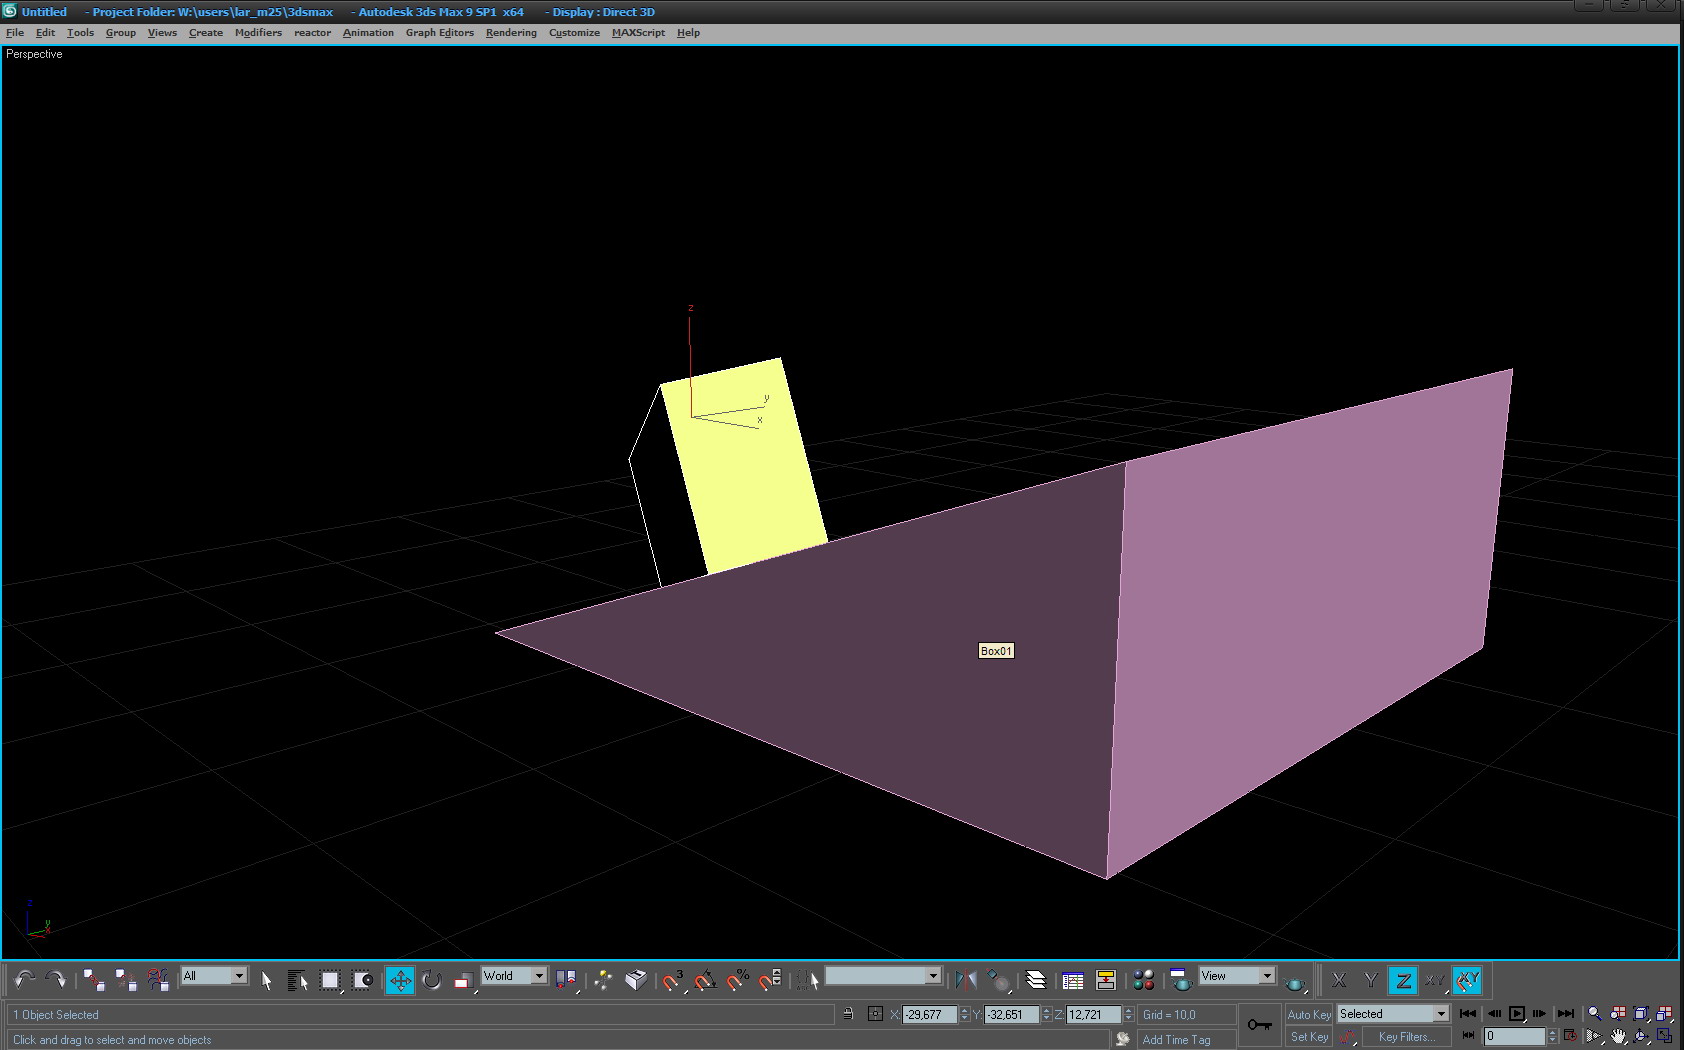Viewport: 1684px width, 1050px height.
Task: Click the Align tool icon
Action: [x=998, y=980]
